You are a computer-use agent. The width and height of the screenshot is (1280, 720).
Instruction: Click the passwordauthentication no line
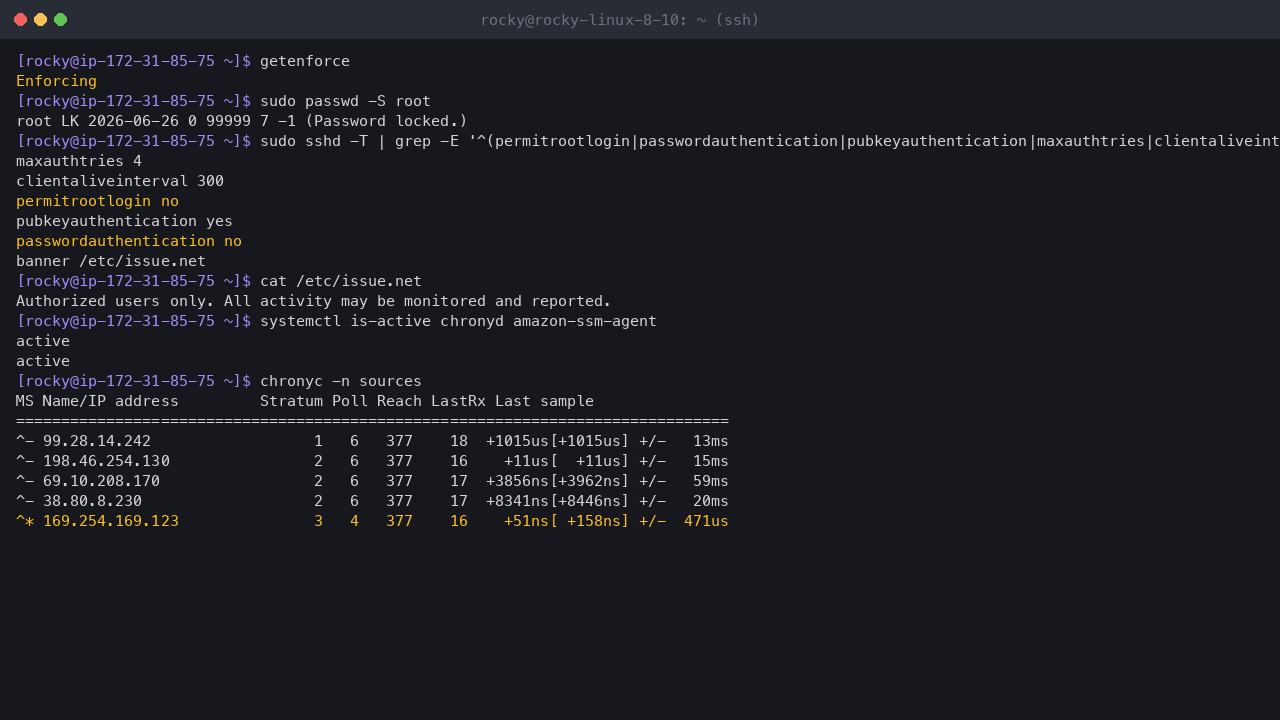tap(129, 241)
